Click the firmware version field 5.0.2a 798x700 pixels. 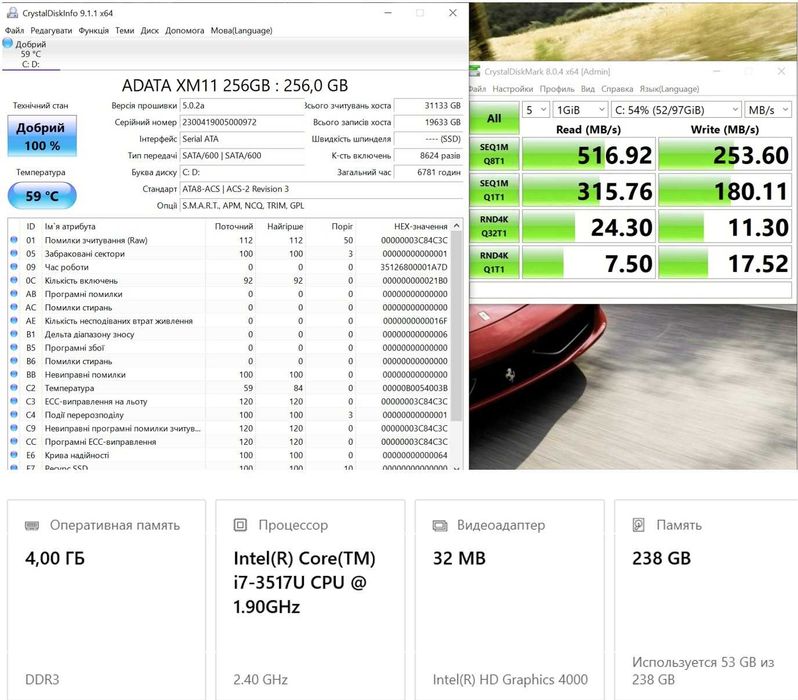[242, 105]
